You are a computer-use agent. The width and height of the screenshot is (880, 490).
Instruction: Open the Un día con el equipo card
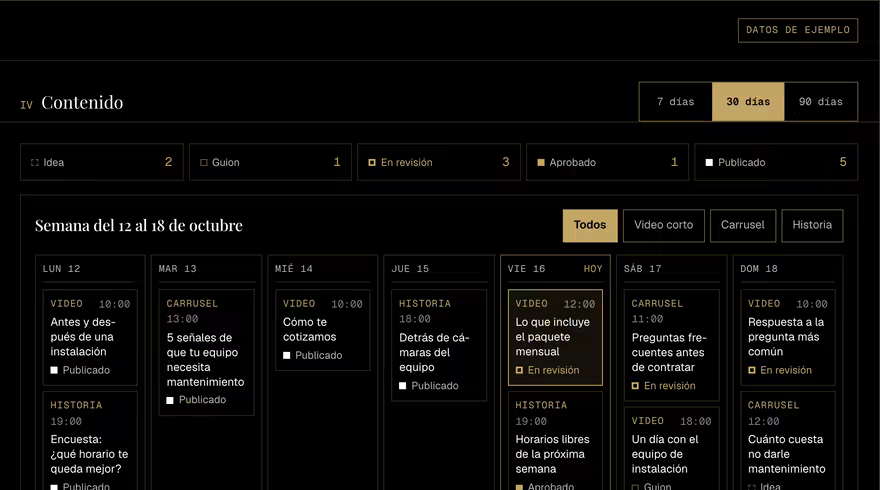coord(671,448)
